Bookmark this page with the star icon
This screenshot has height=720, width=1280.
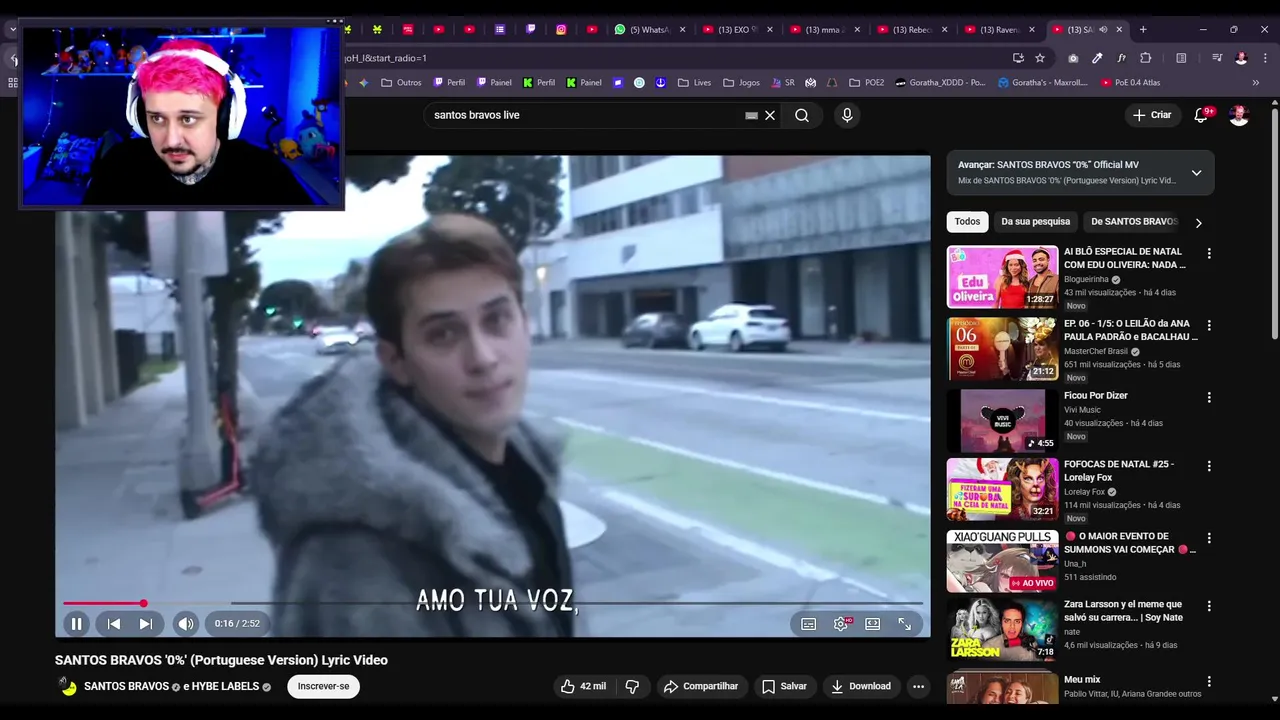[x=1040, y=58]
